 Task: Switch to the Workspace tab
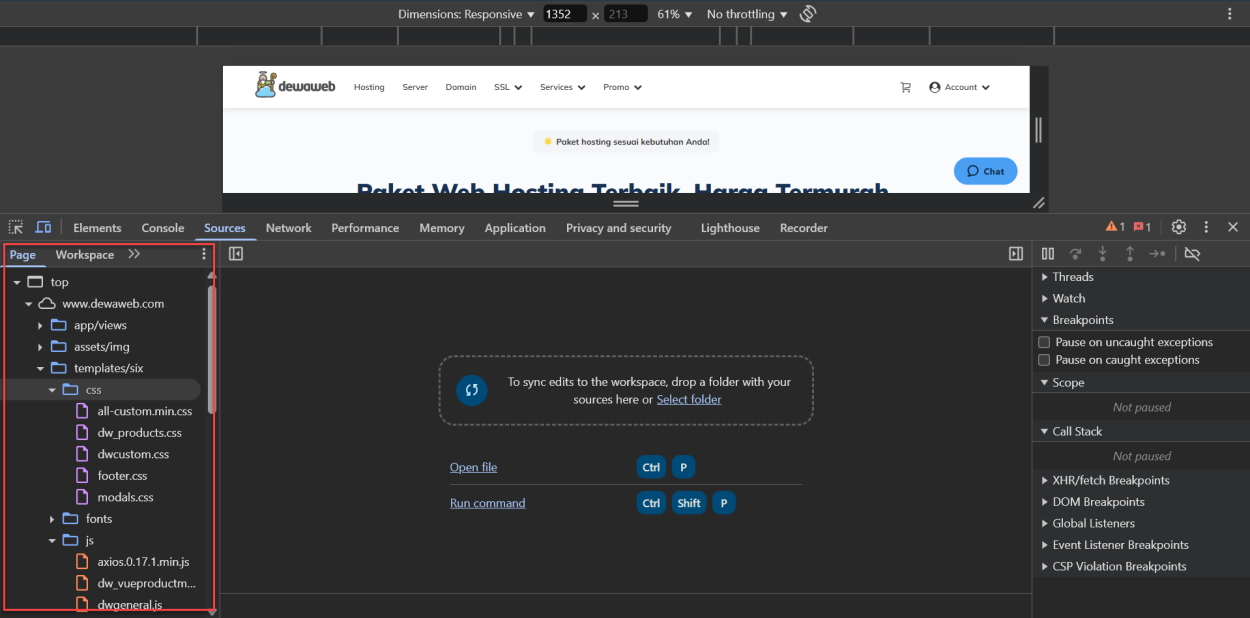click(84, 255)
